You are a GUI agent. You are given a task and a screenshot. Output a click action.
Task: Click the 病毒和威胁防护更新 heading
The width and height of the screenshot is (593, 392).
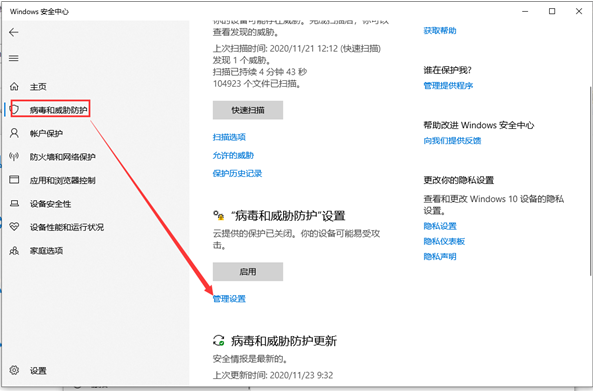pyautogui.click(x=284, y=341)
